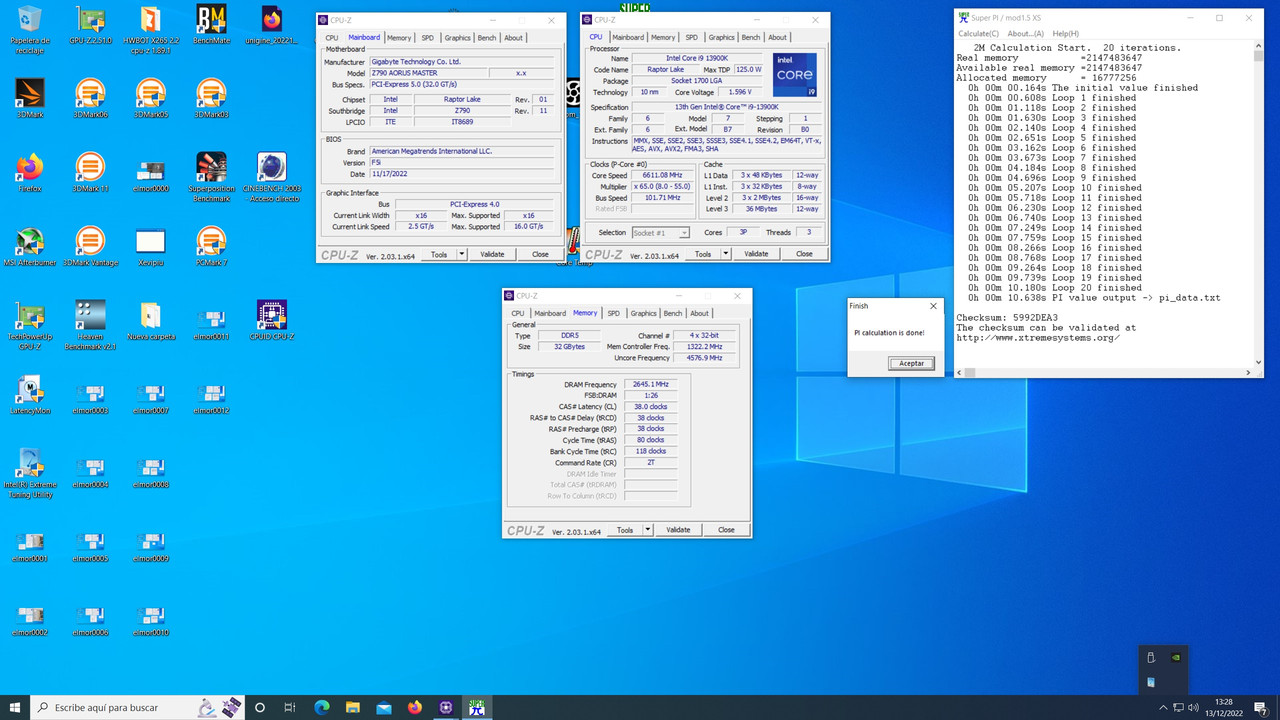
Task: Click Z790 AORUS MASTER model field
Action: tap(428, 73)
